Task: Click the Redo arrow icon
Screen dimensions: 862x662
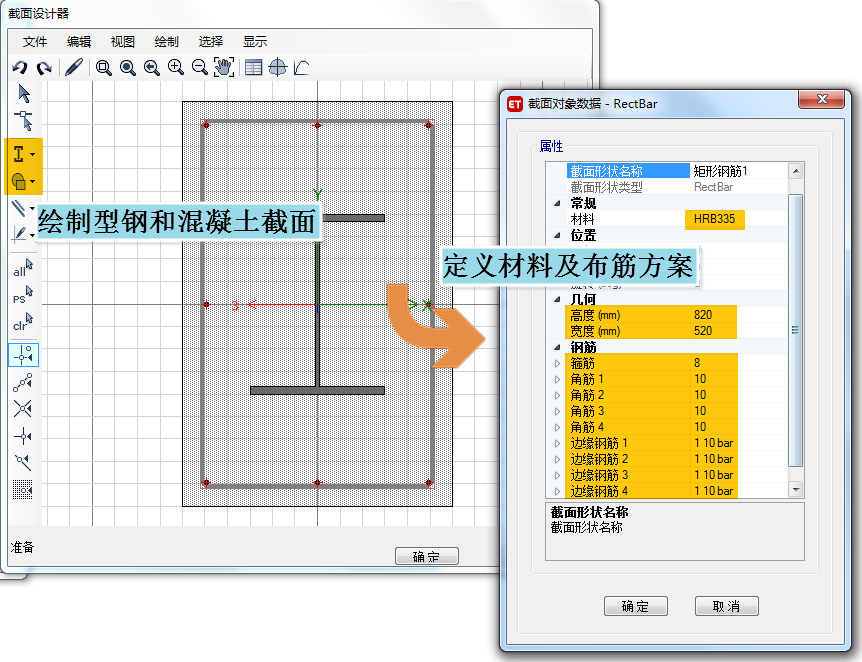Action: click(x=43, y=68)
